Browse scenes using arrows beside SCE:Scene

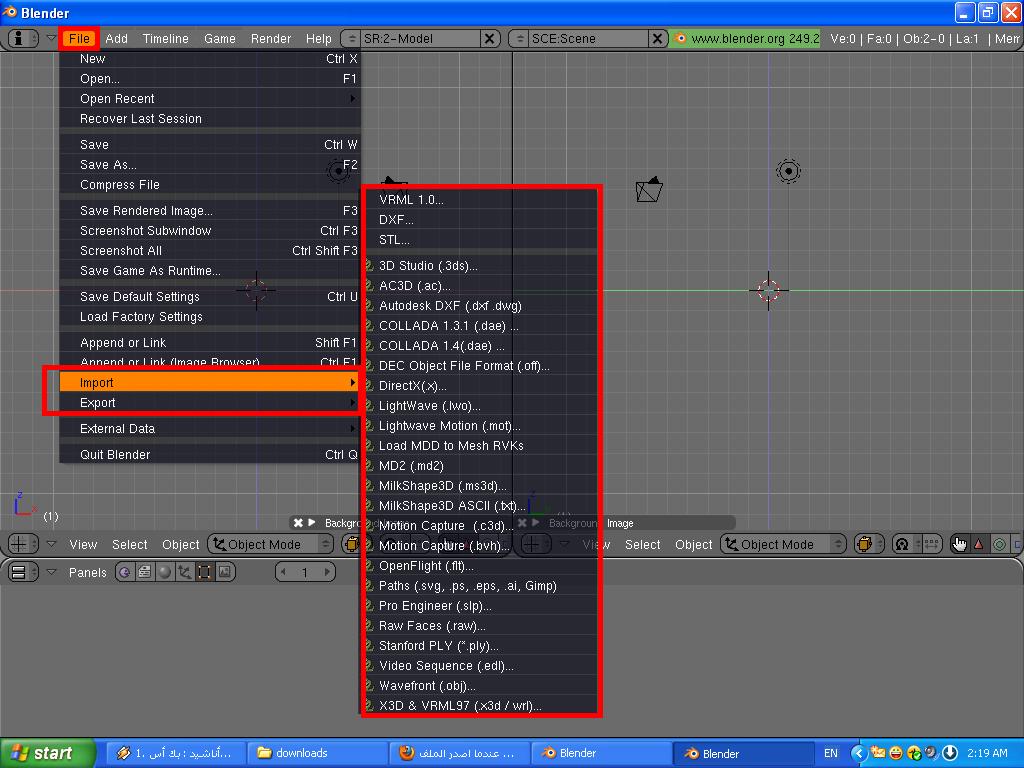pyautogui.click(x=520, y=39)
